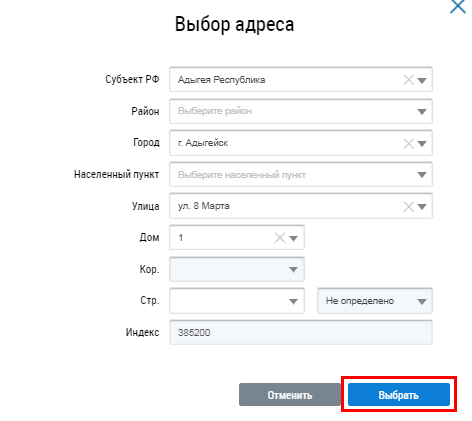Click the Выбрать button
The image size is (472, 421).
[399, 395]
